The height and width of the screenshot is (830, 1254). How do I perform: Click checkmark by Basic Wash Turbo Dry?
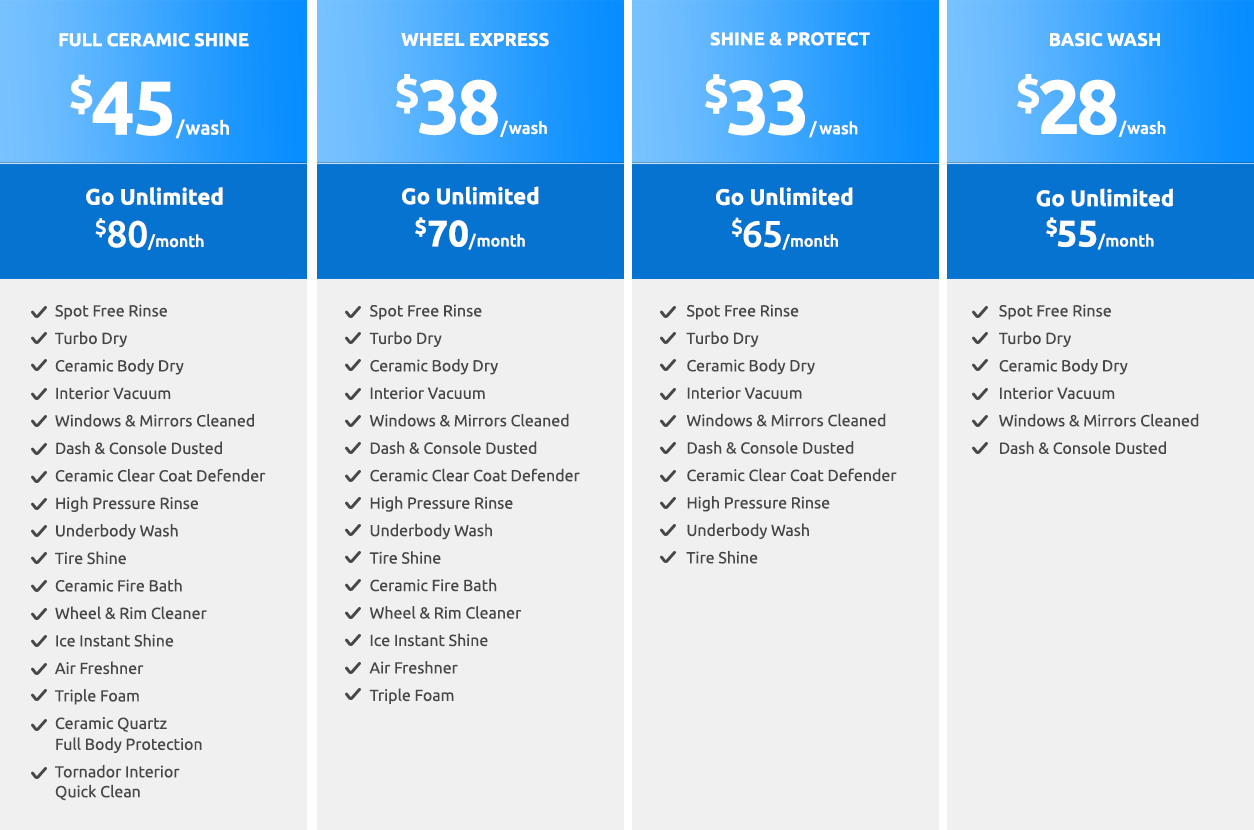(981, 339)
